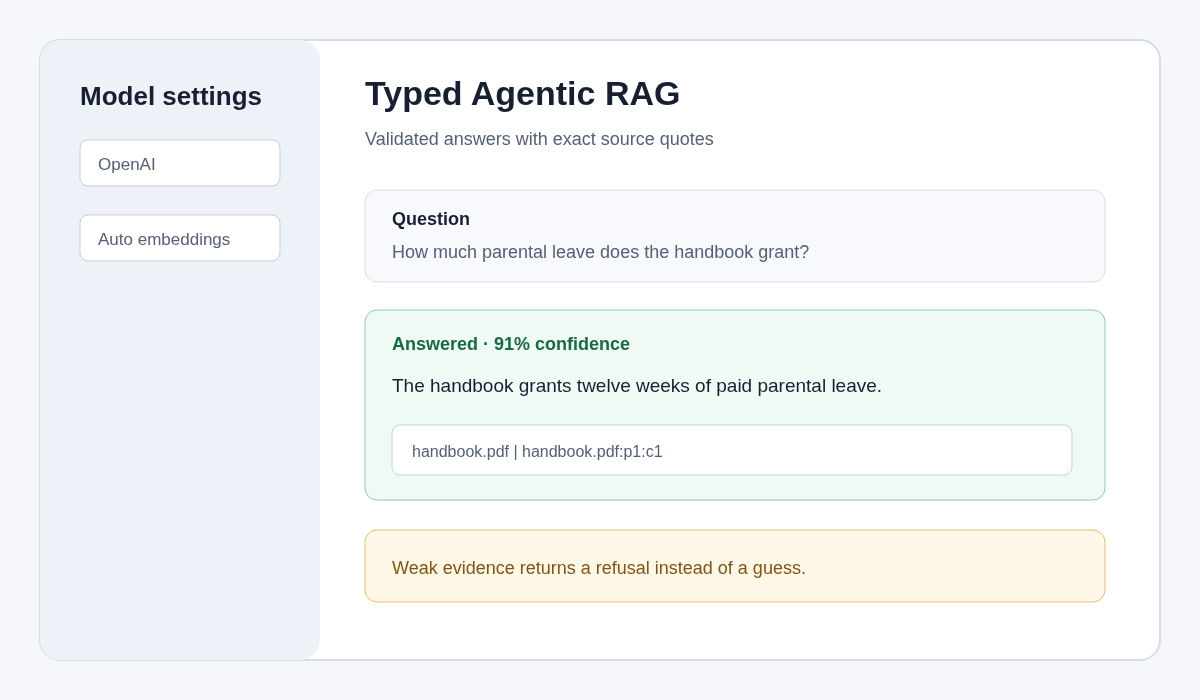Click the twelve weeks paid leave answer
This screenshot has width=1200, height=700.
[x=637, y=386]
